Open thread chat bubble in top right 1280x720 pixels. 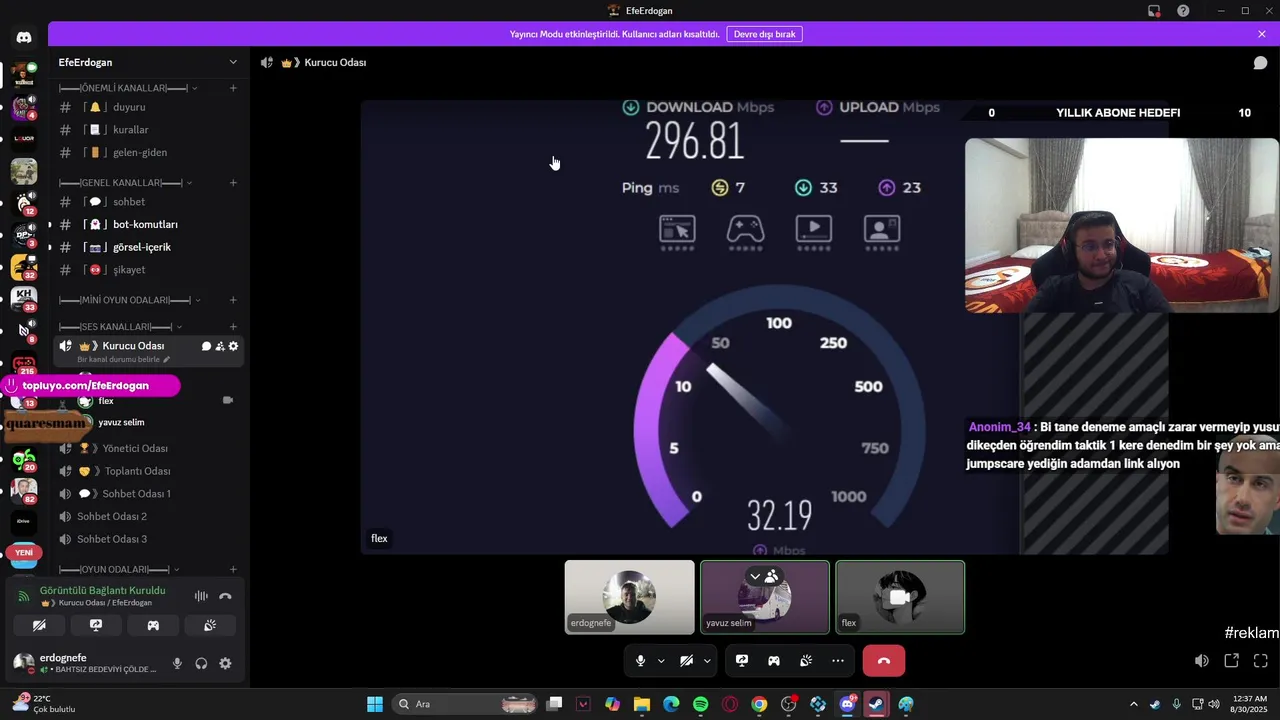1261,63
